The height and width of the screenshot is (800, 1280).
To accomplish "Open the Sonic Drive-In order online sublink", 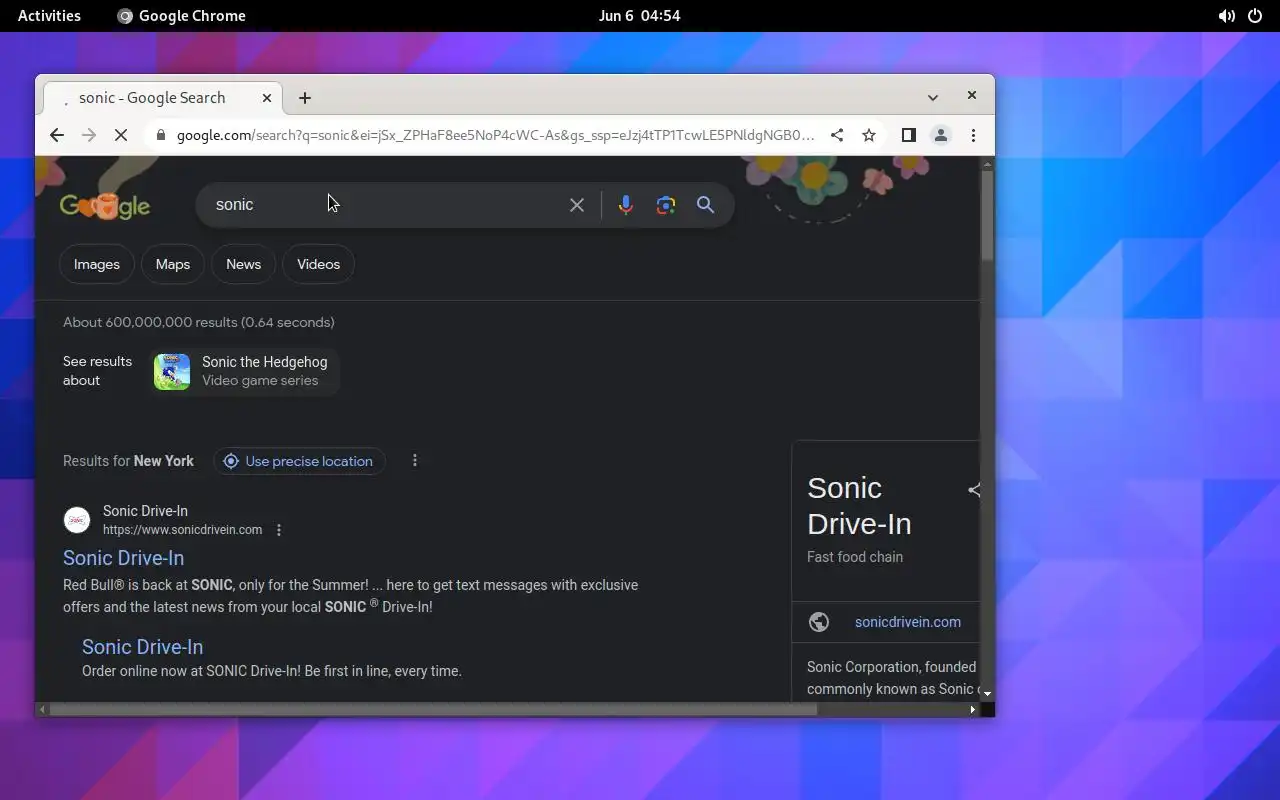I will point(142,647).
